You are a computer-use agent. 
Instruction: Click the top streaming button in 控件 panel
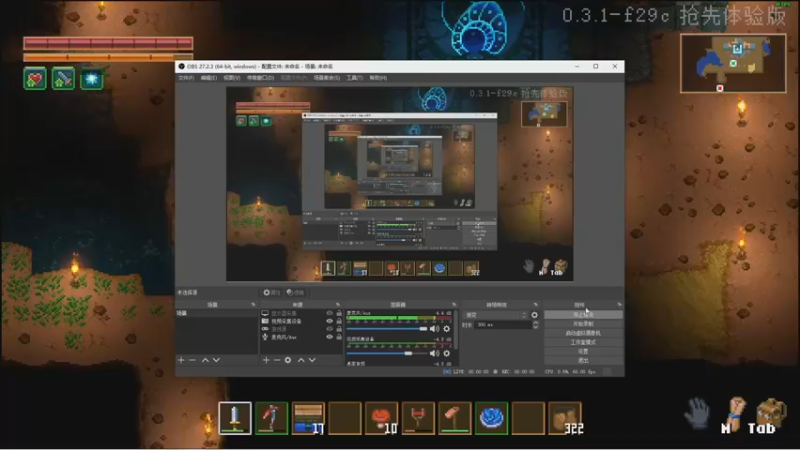click(x=583, y=315)
